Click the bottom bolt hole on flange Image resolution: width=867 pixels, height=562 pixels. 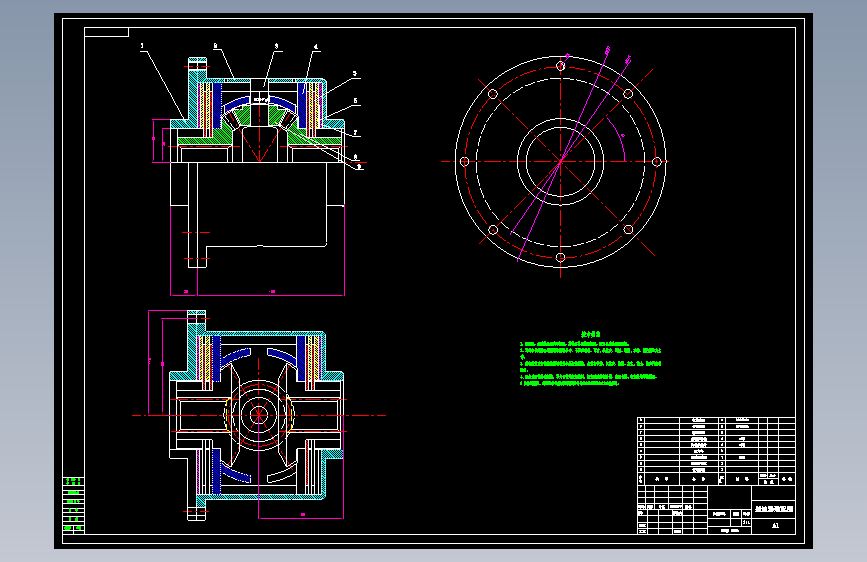click(x=561, y=257)
